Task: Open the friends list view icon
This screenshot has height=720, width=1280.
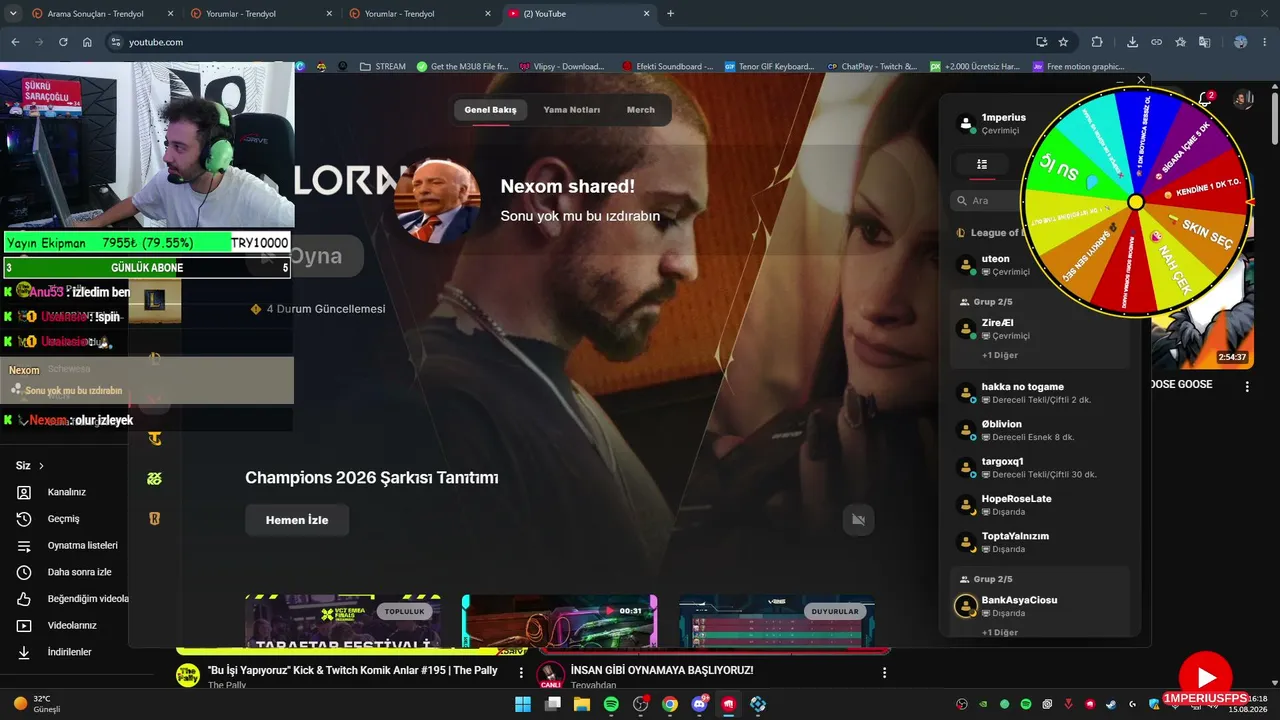Action: [982, 165]
